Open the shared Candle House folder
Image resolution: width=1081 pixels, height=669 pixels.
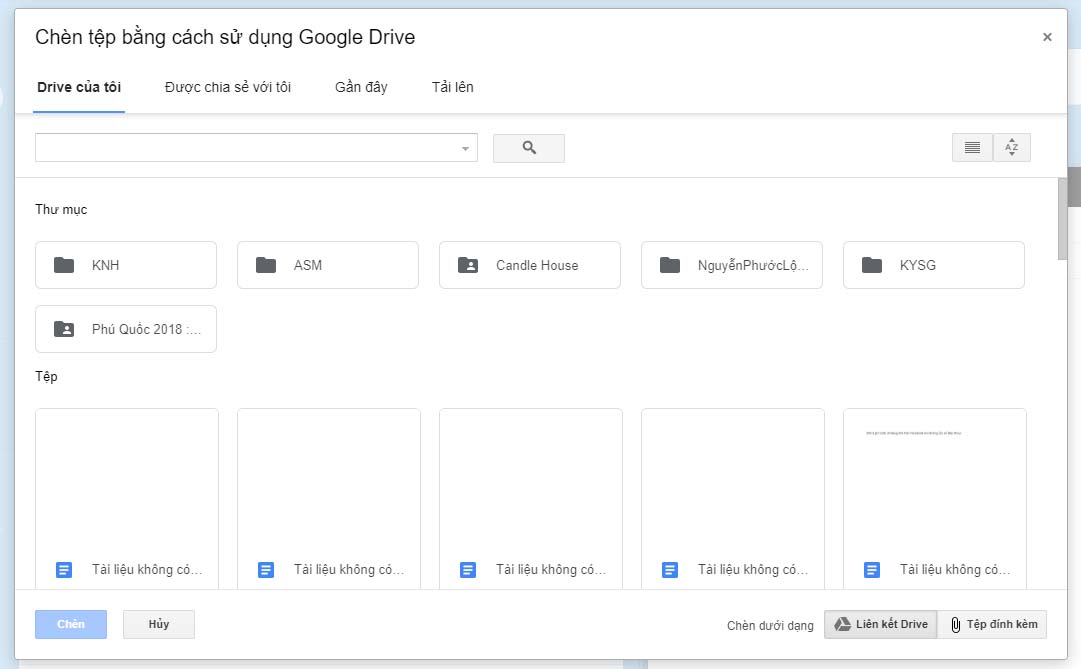[529, 265]
